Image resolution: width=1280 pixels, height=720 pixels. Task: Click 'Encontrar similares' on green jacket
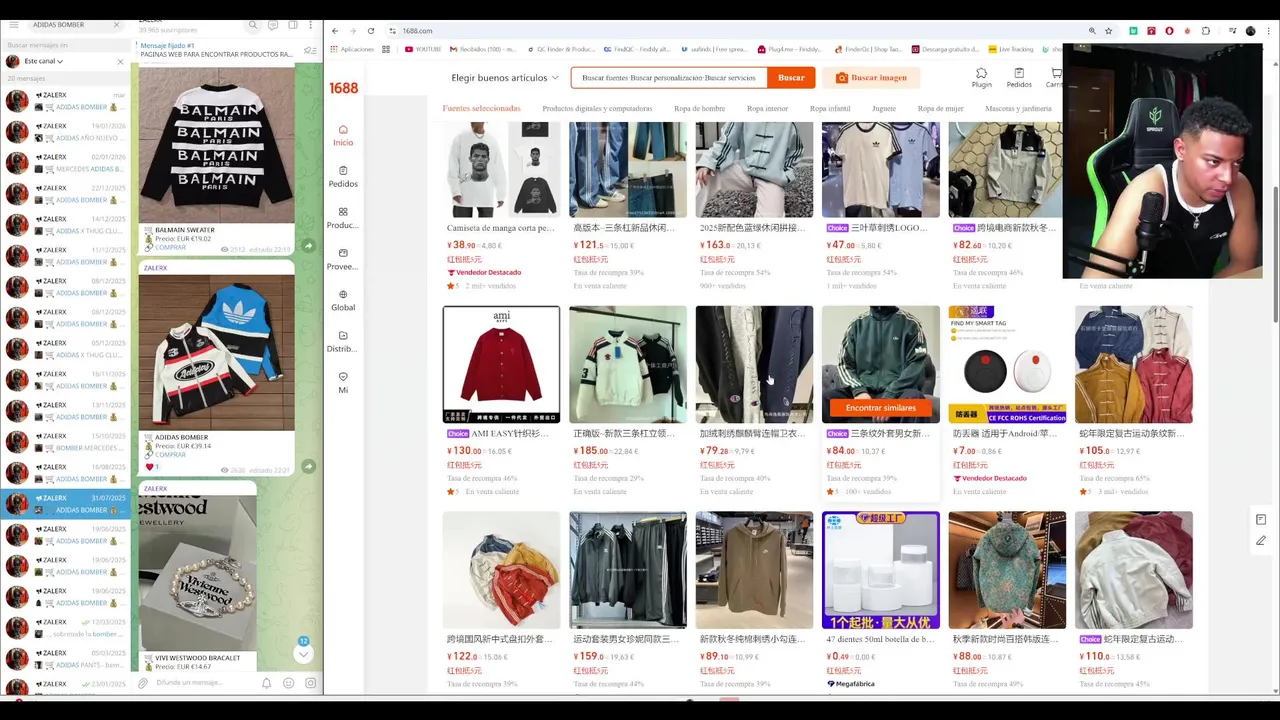pyautogui.click(x=880, y=408)
